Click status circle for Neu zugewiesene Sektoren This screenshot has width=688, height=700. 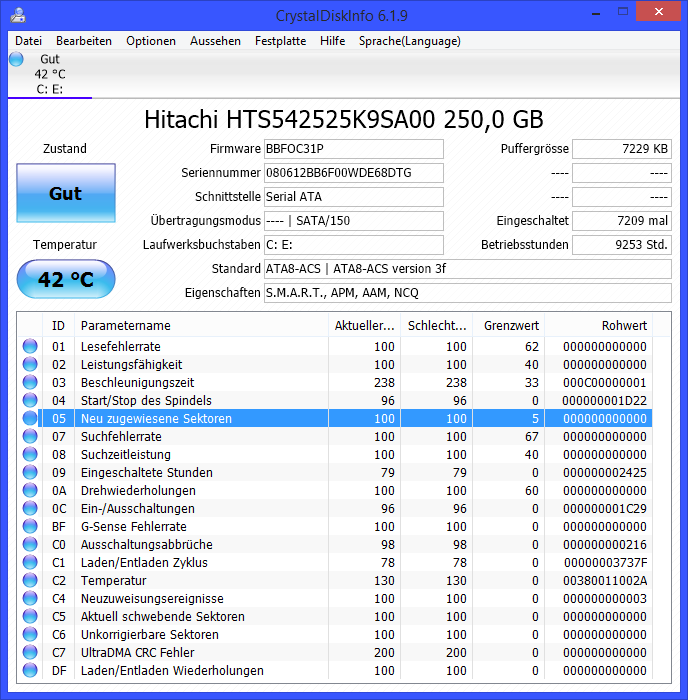point(30,418)
